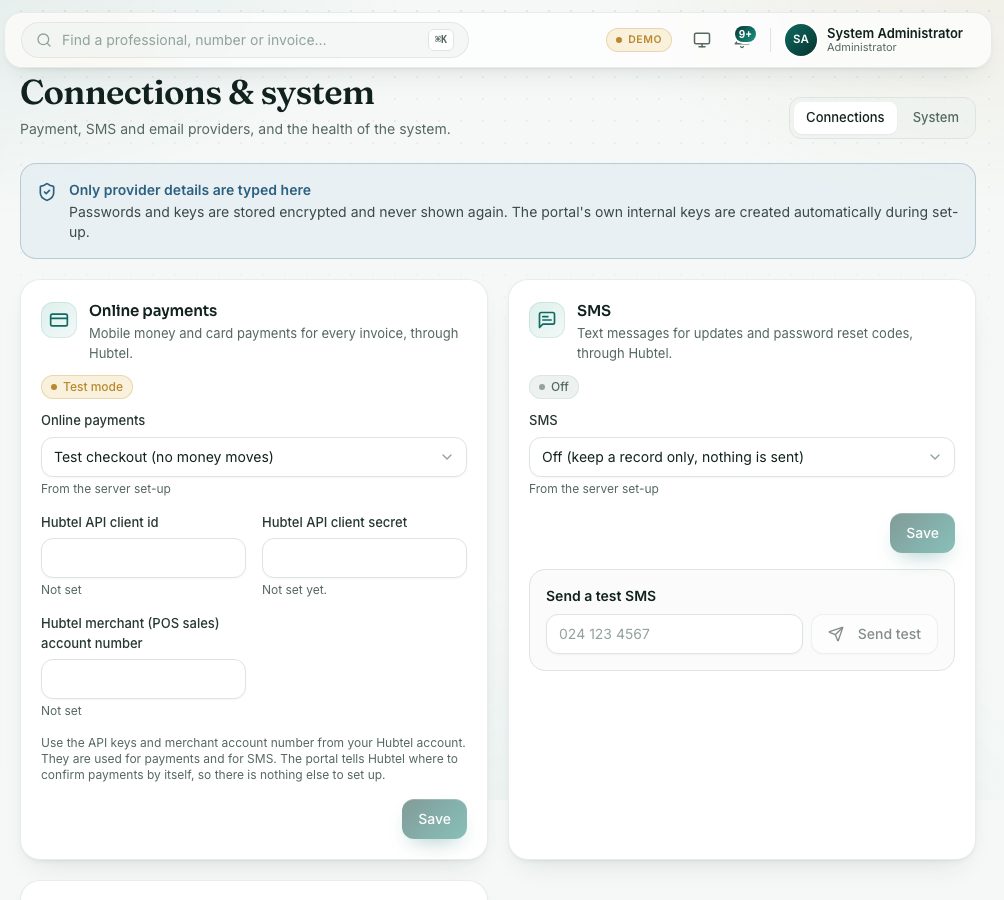The height and width of the screenshot is (900, 1004).
Task: Click the Test mode status badge
Action: 87,387
